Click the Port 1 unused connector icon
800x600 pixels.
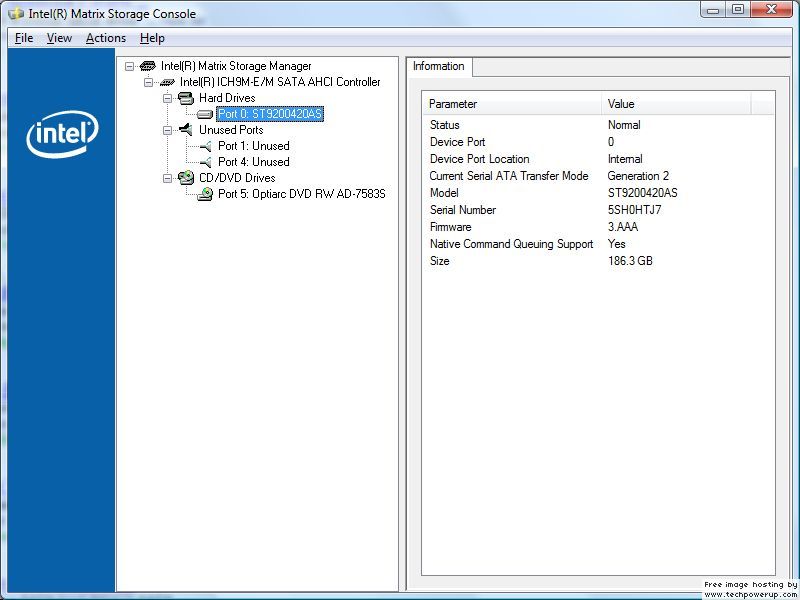205,146
